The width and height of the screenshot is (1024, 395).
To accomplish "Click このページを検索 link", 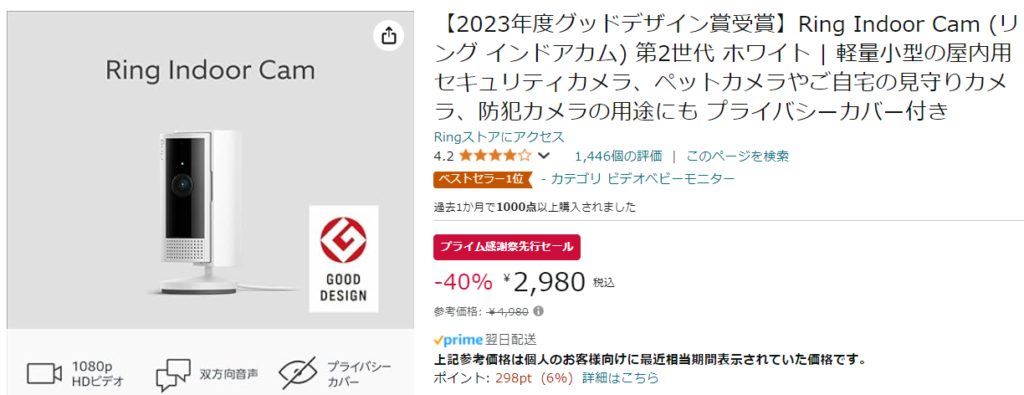I will (737, 156).
